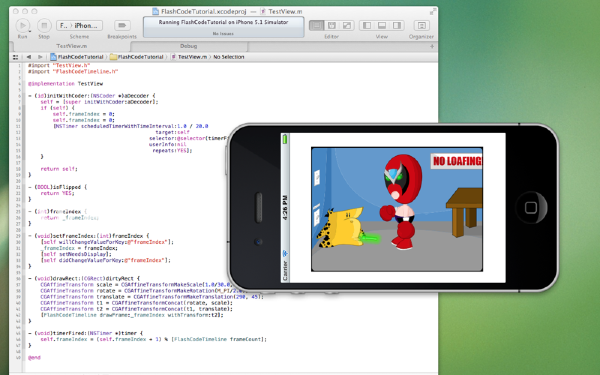
Task: Click the simulator's Home button
Action: click(531, 207)
